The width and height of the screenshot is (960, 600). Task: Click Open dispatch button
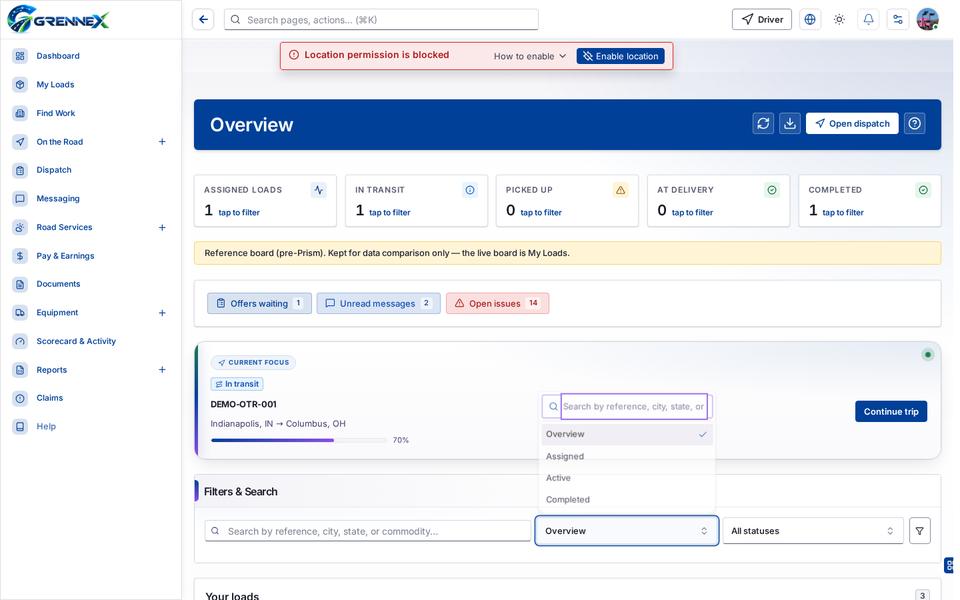(x=852, y=124)
